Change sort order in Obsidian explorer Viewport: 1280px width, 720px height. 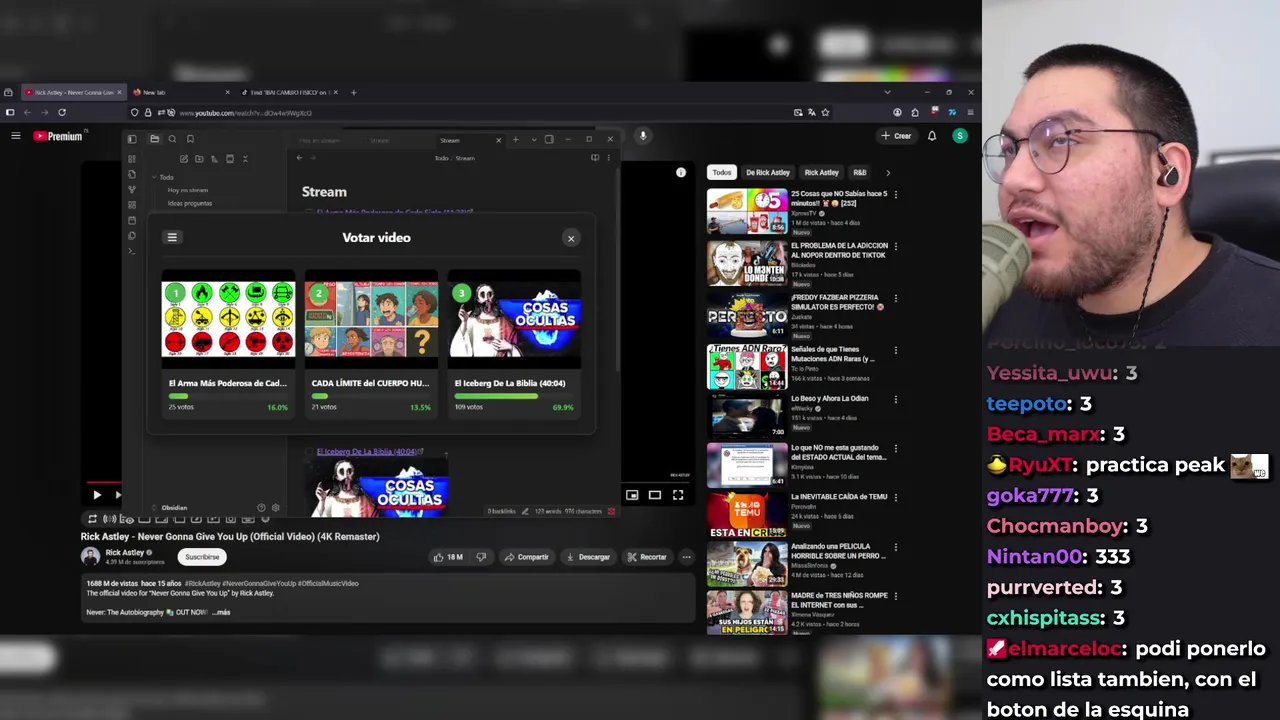tap(214, 158)
